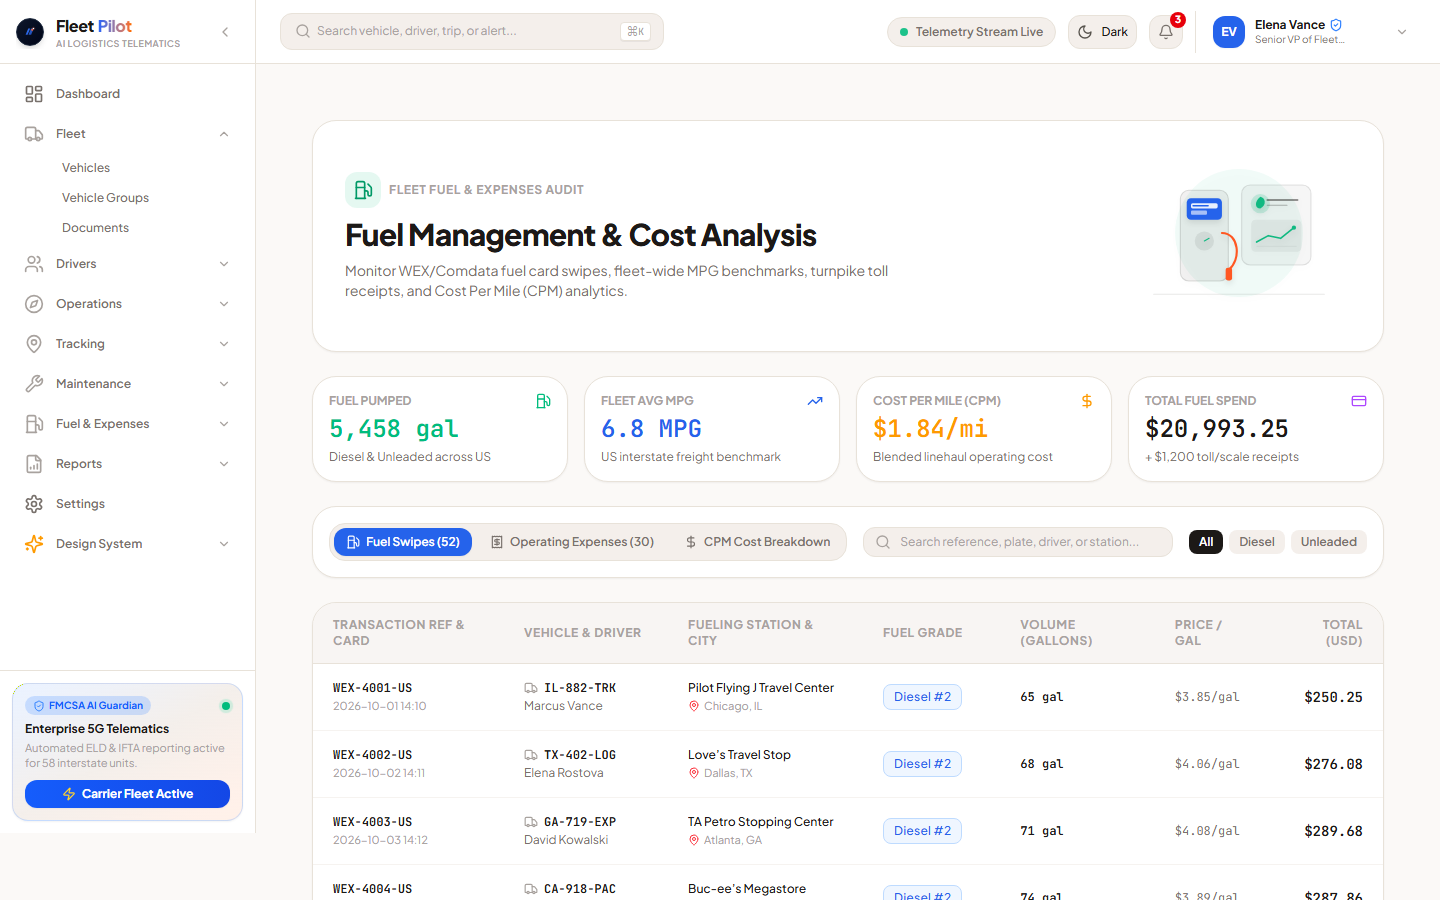Screen dimensions: 1440x900
Task: Click the card icon on Total Fuel Spend card
Action: coord(1359,401)
